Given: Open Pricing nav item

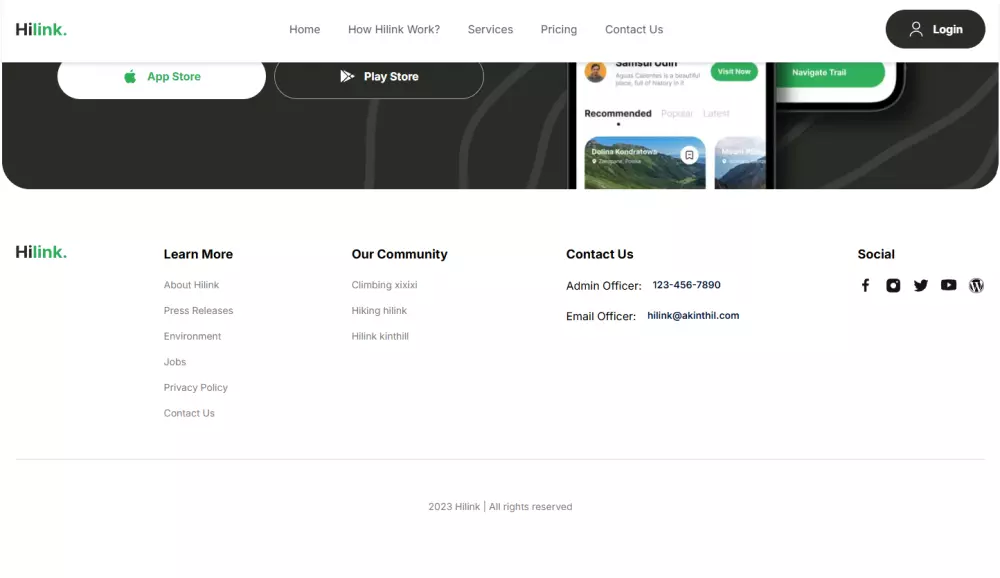Looking at the screenshot, I should tap(559, 29).
